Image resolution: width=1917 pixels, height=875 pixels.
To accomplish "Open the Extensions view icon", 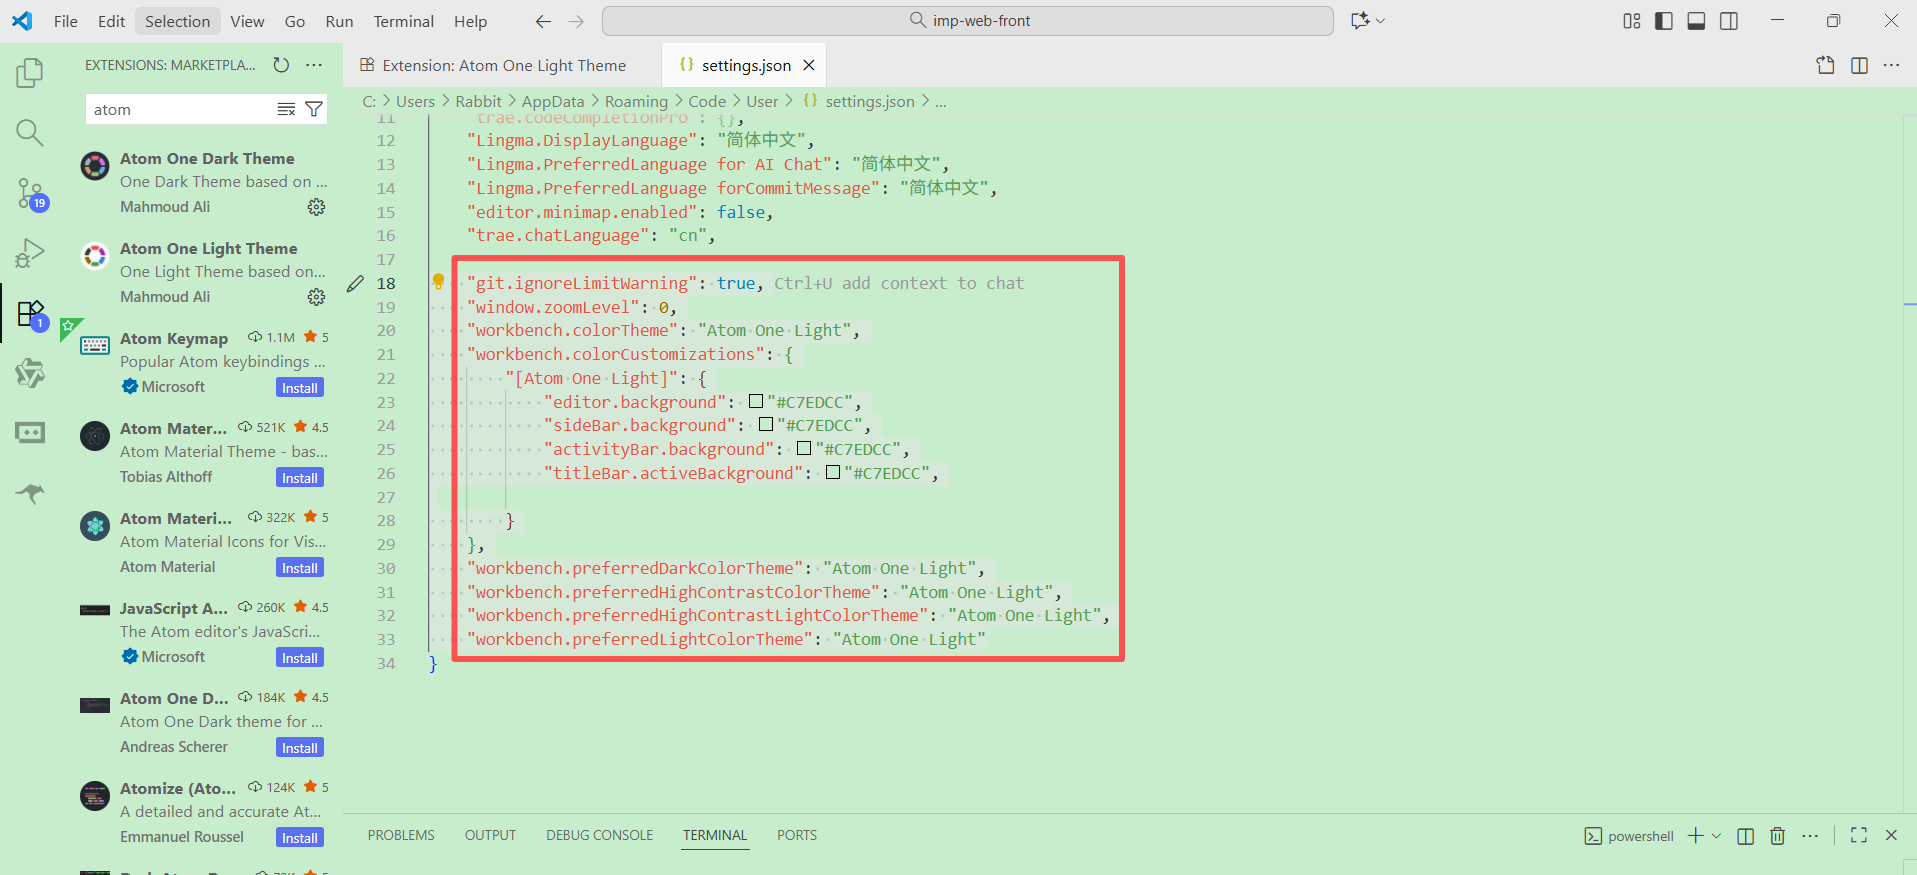I will (30, 314).
